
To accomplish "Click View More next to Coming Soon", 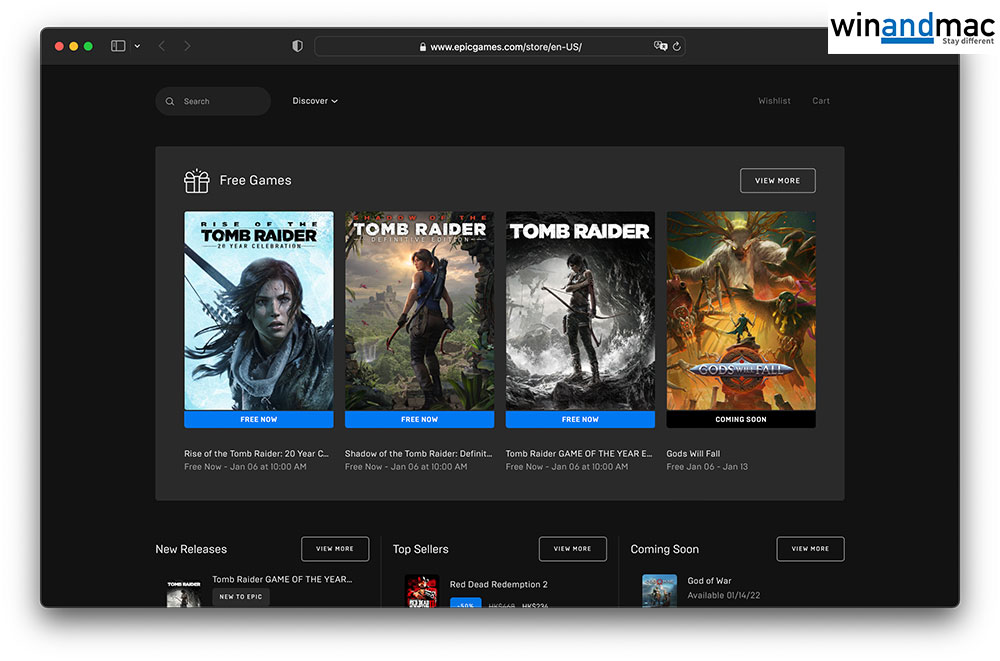I will [x=810, y=549].
